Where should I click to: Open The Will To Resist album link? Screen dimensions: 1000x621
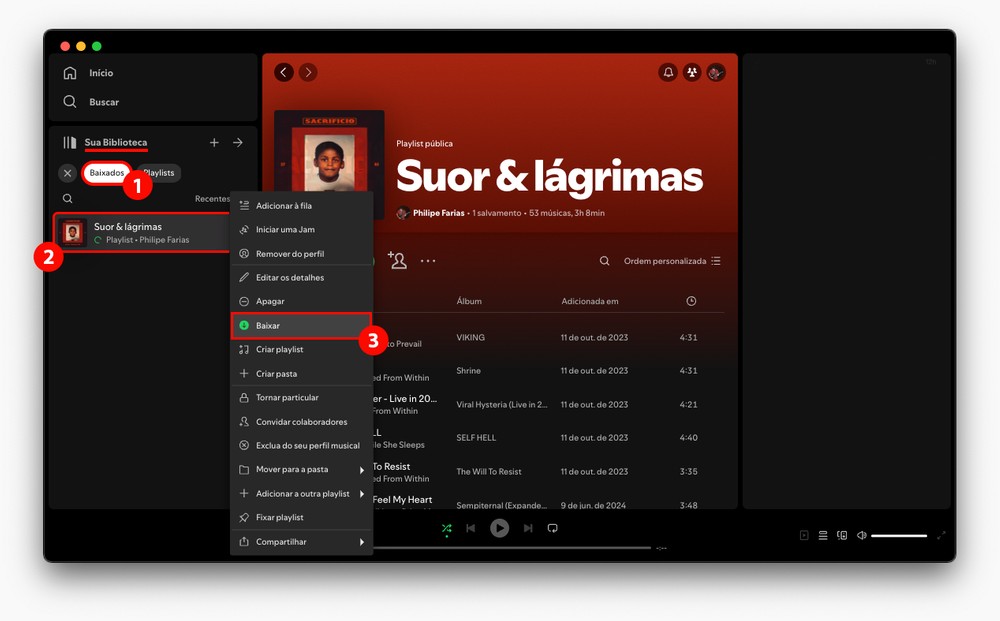coord(489,472)
